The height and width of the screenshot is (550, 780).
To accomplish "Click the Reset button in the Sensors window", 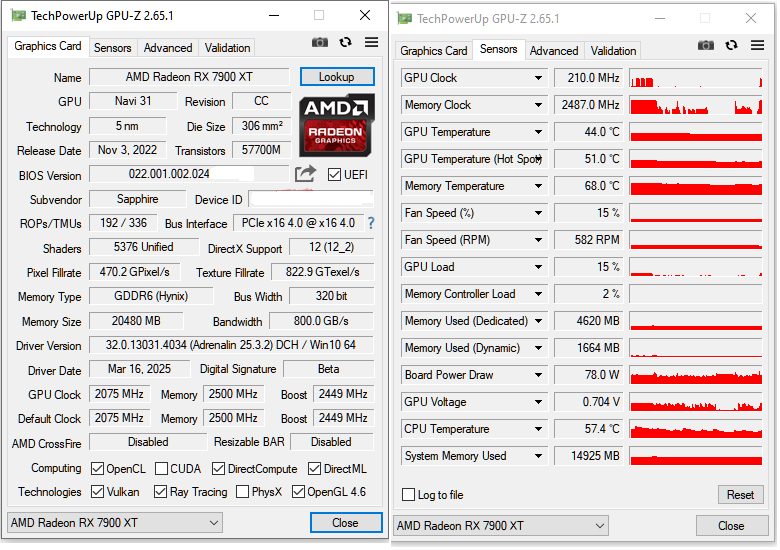I will (x=740, y=495).
